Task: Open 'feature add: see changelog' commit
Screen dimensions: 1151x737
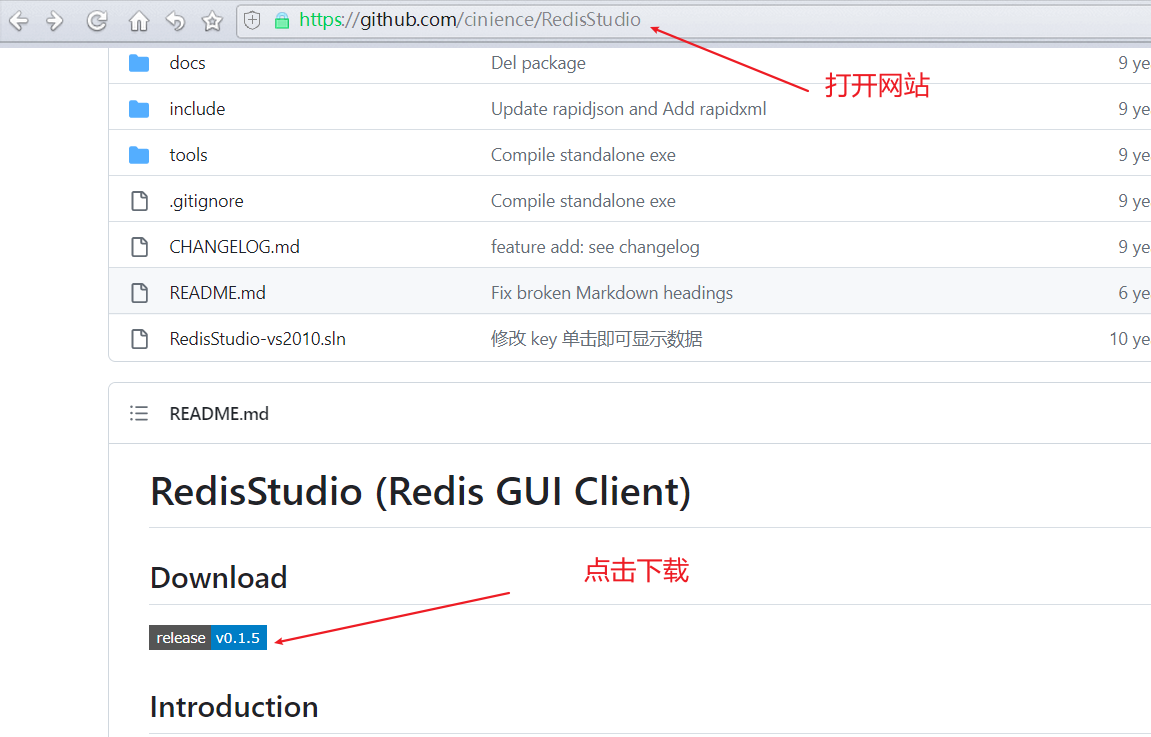Action: click(x=595, y=247)
